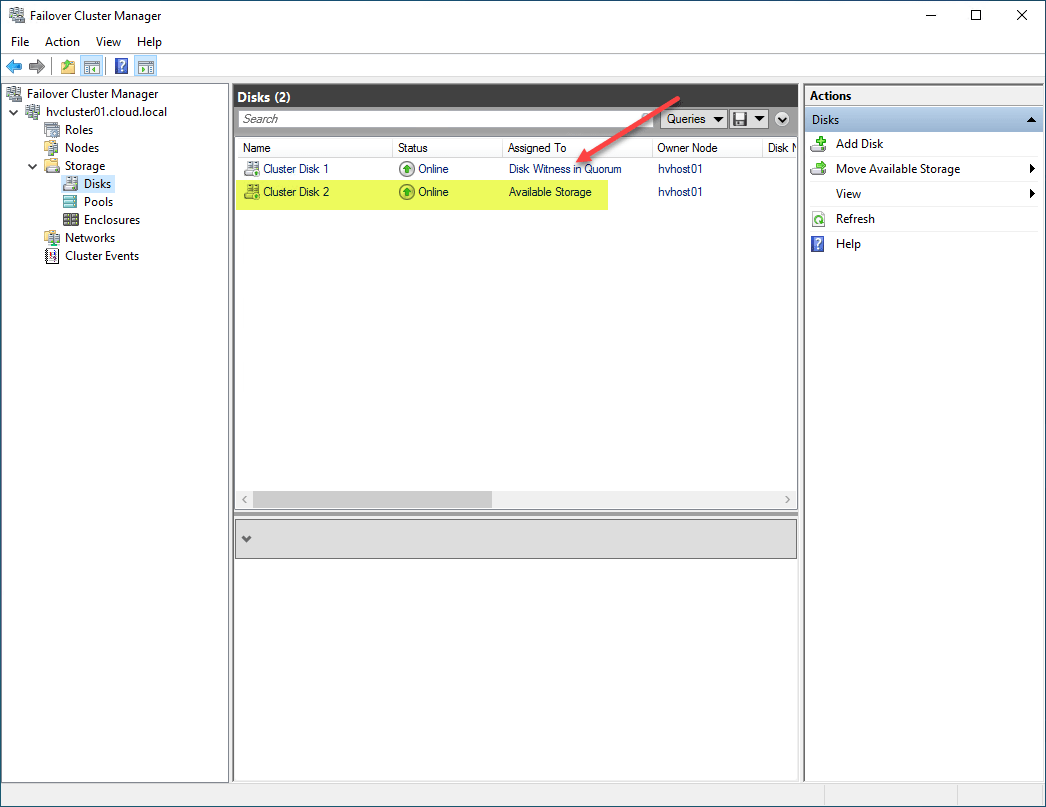
Task: Open the Help menu in menu bar
Action: pyautogui.click(x=149, y=41)
